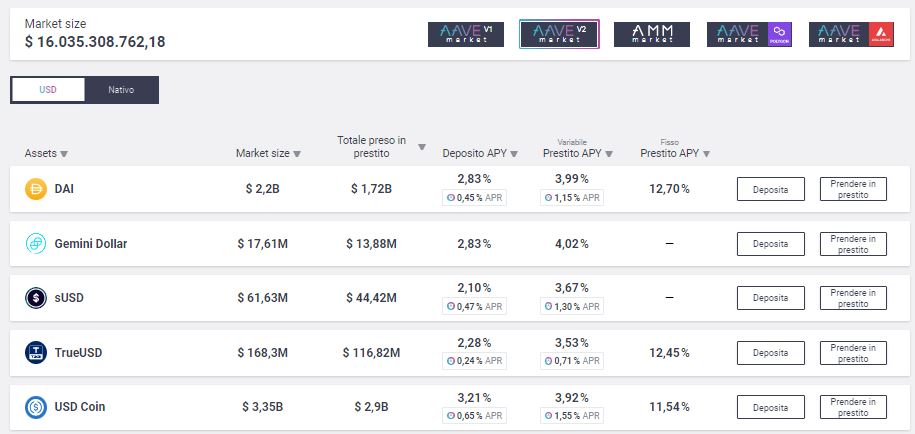Open the USD Coin asset name
Screen dimensions: 915x434
[x=80, y=407]
